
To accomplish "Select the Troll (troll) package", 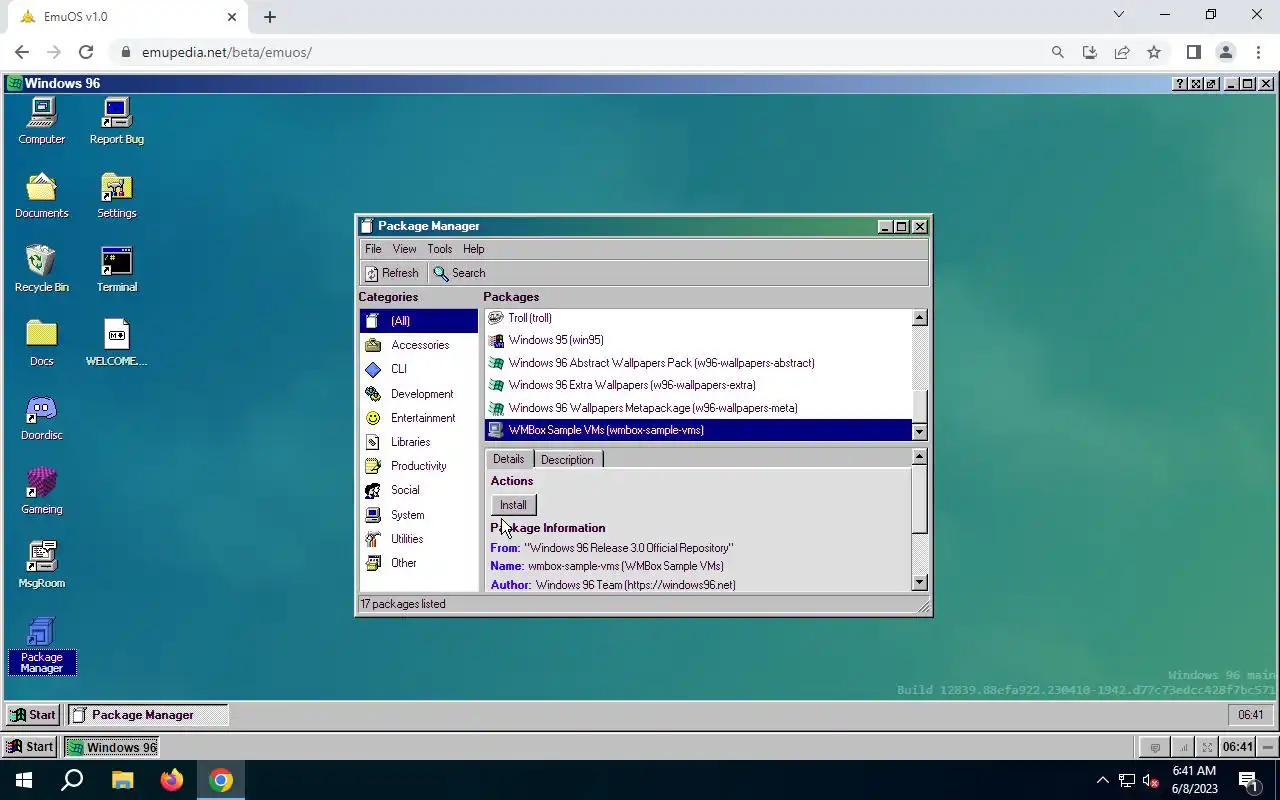I will point(698,318).
